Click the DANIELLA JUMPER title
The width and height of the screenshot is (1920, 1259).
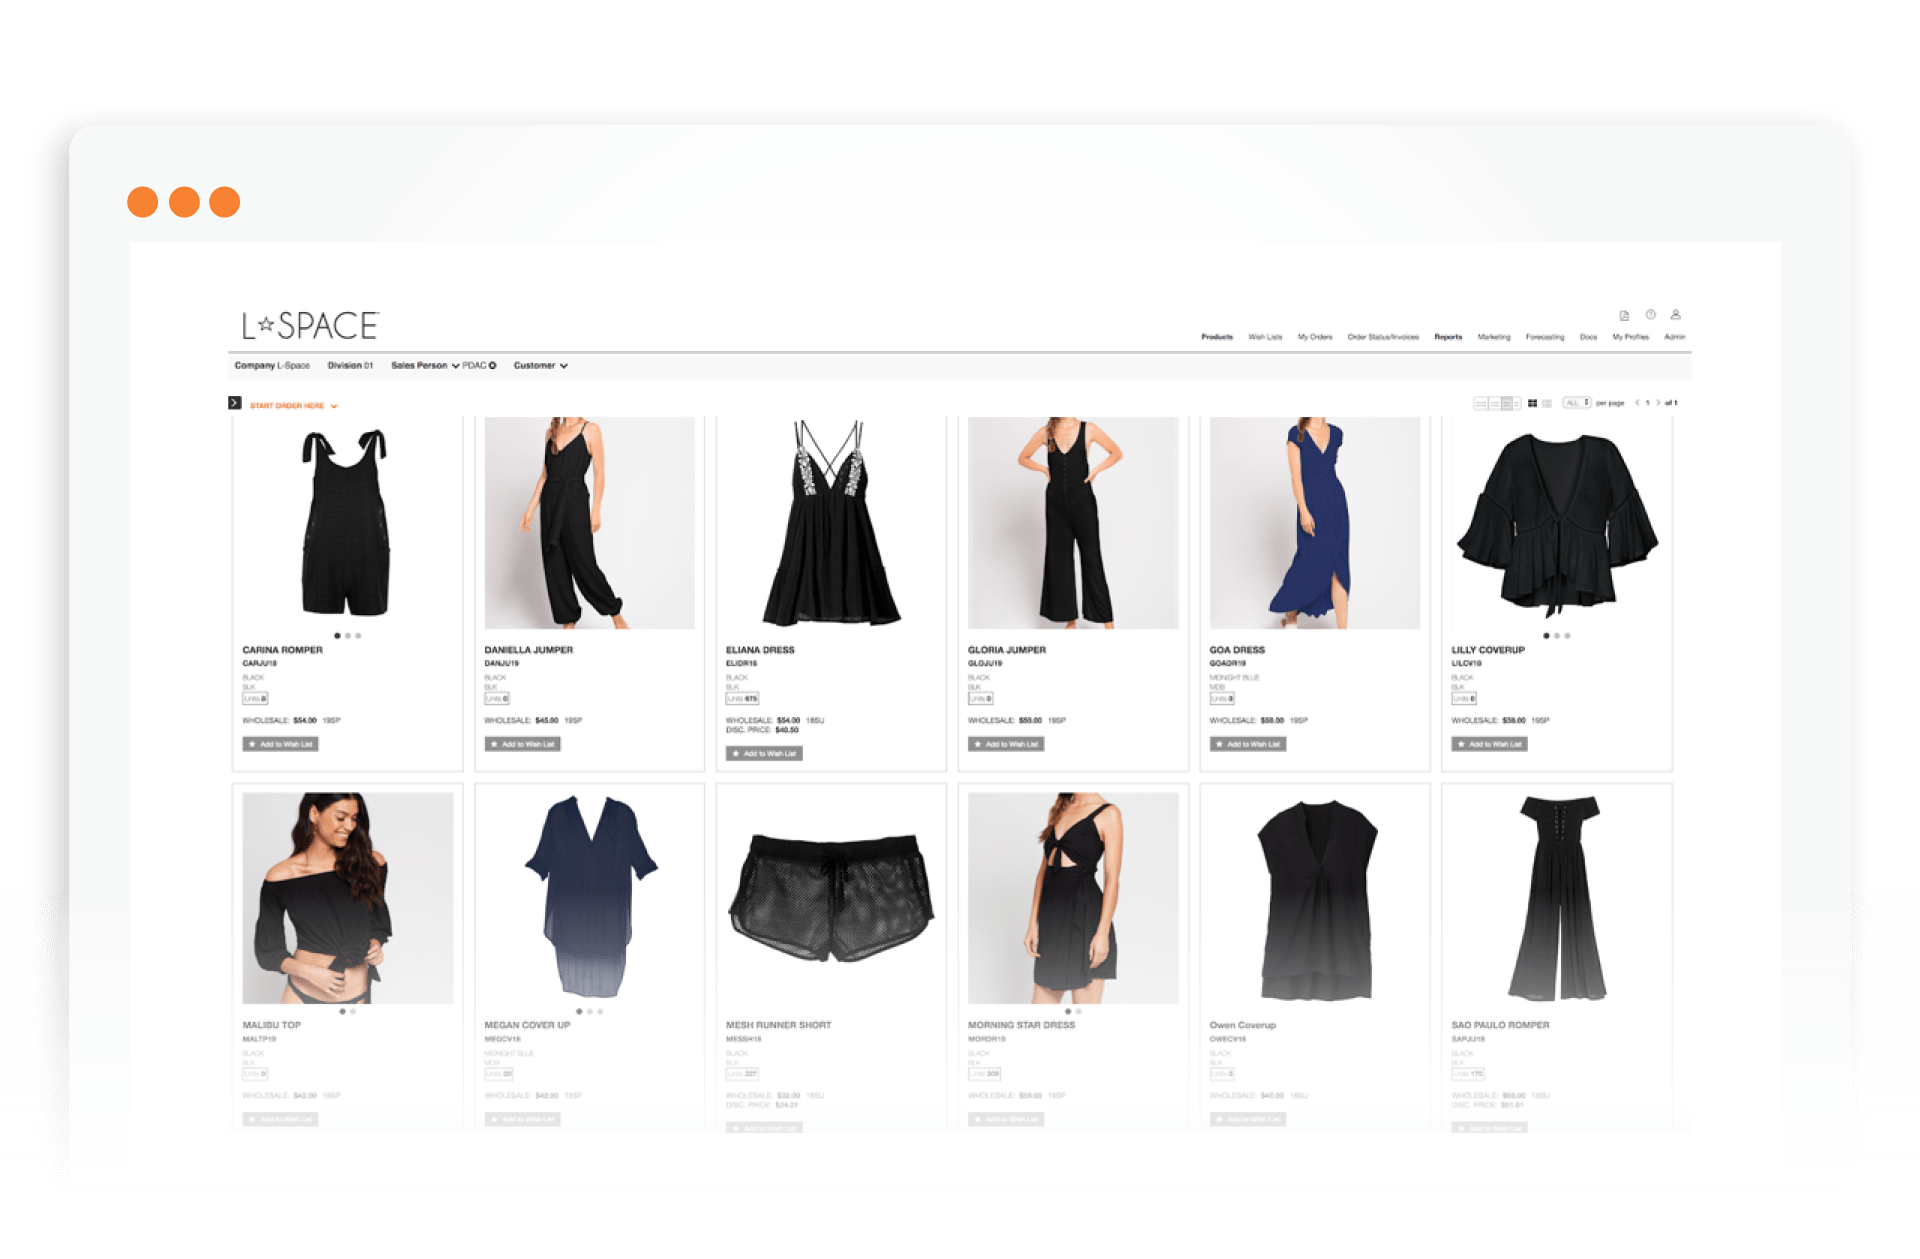coord(528,650)
